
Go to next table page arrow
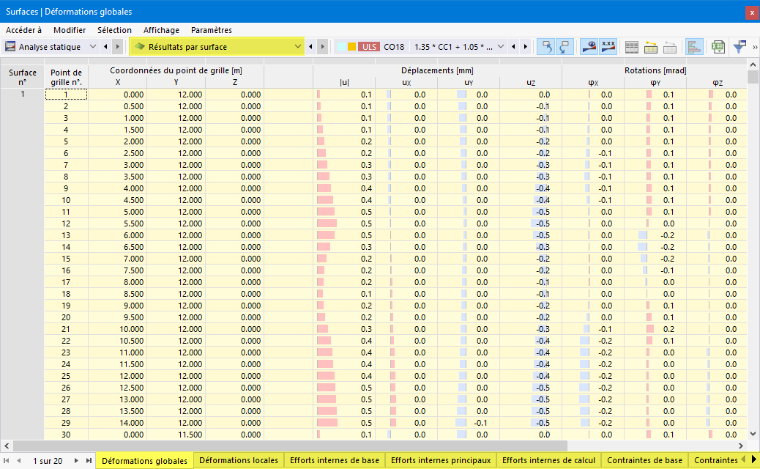(x=76, y=460)
